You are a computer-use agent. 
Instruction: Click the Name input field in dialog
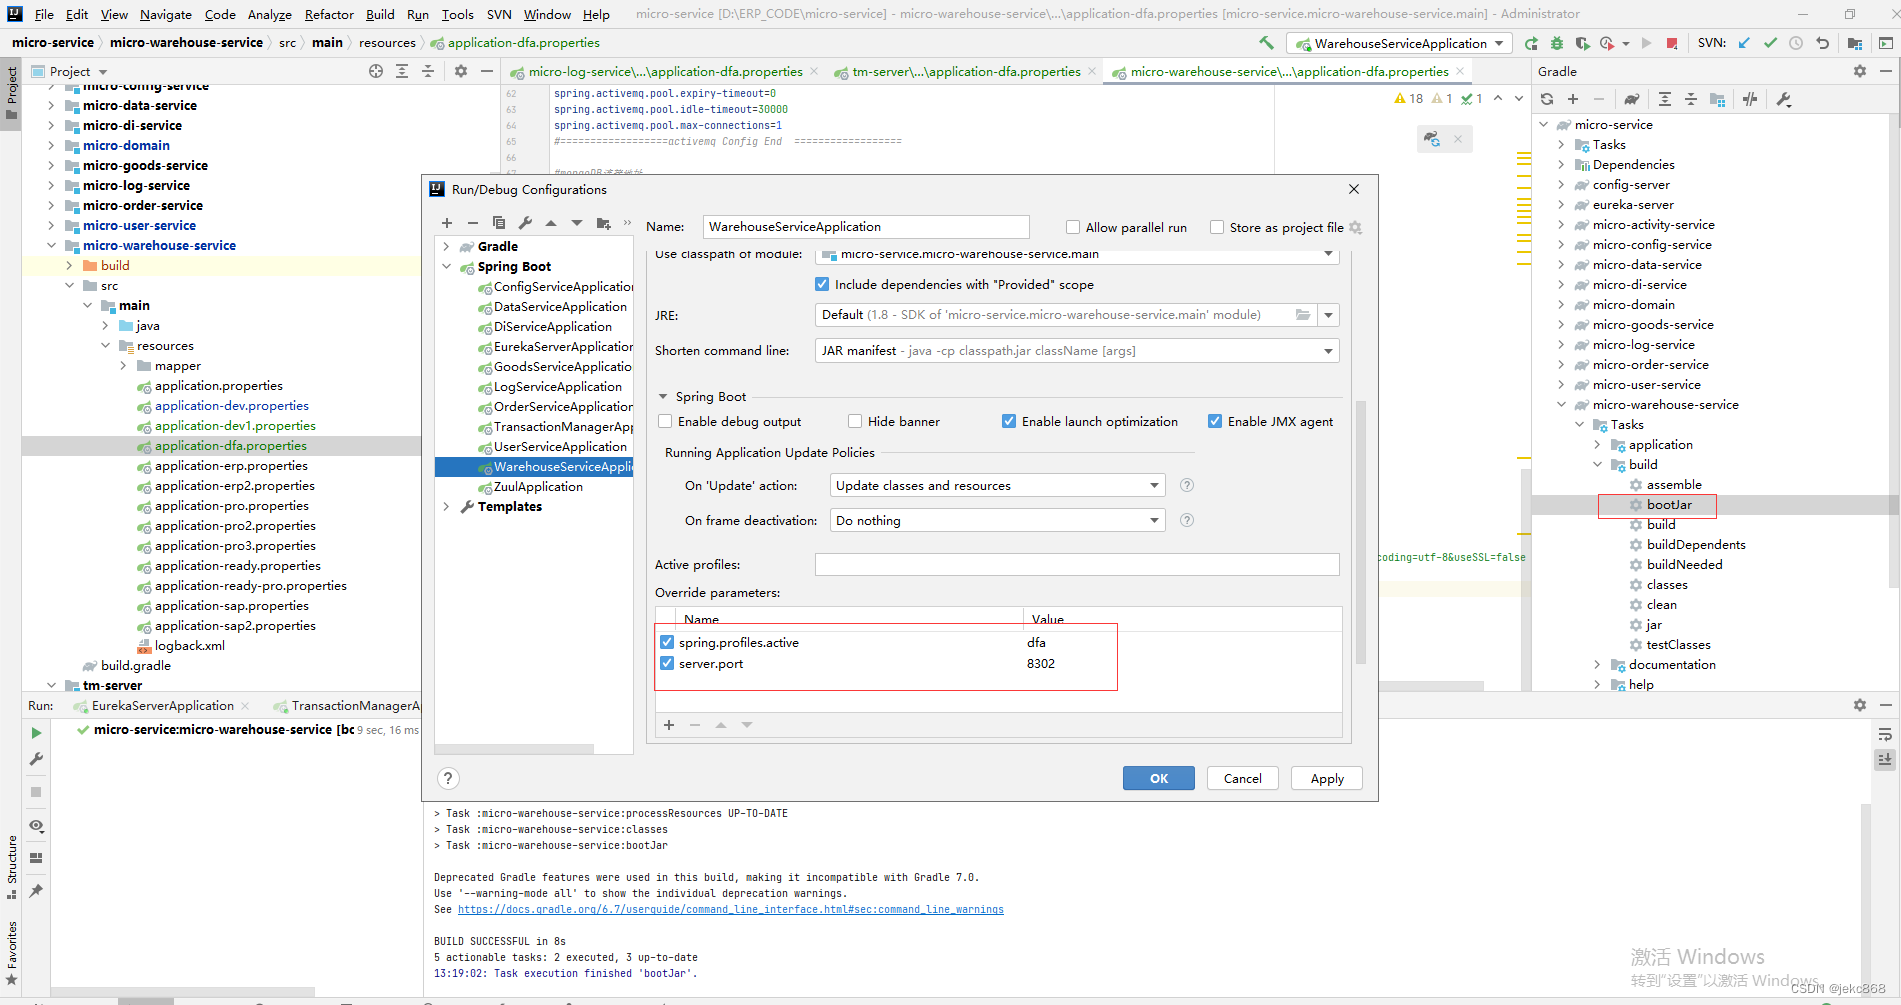[x=866, y=227]
